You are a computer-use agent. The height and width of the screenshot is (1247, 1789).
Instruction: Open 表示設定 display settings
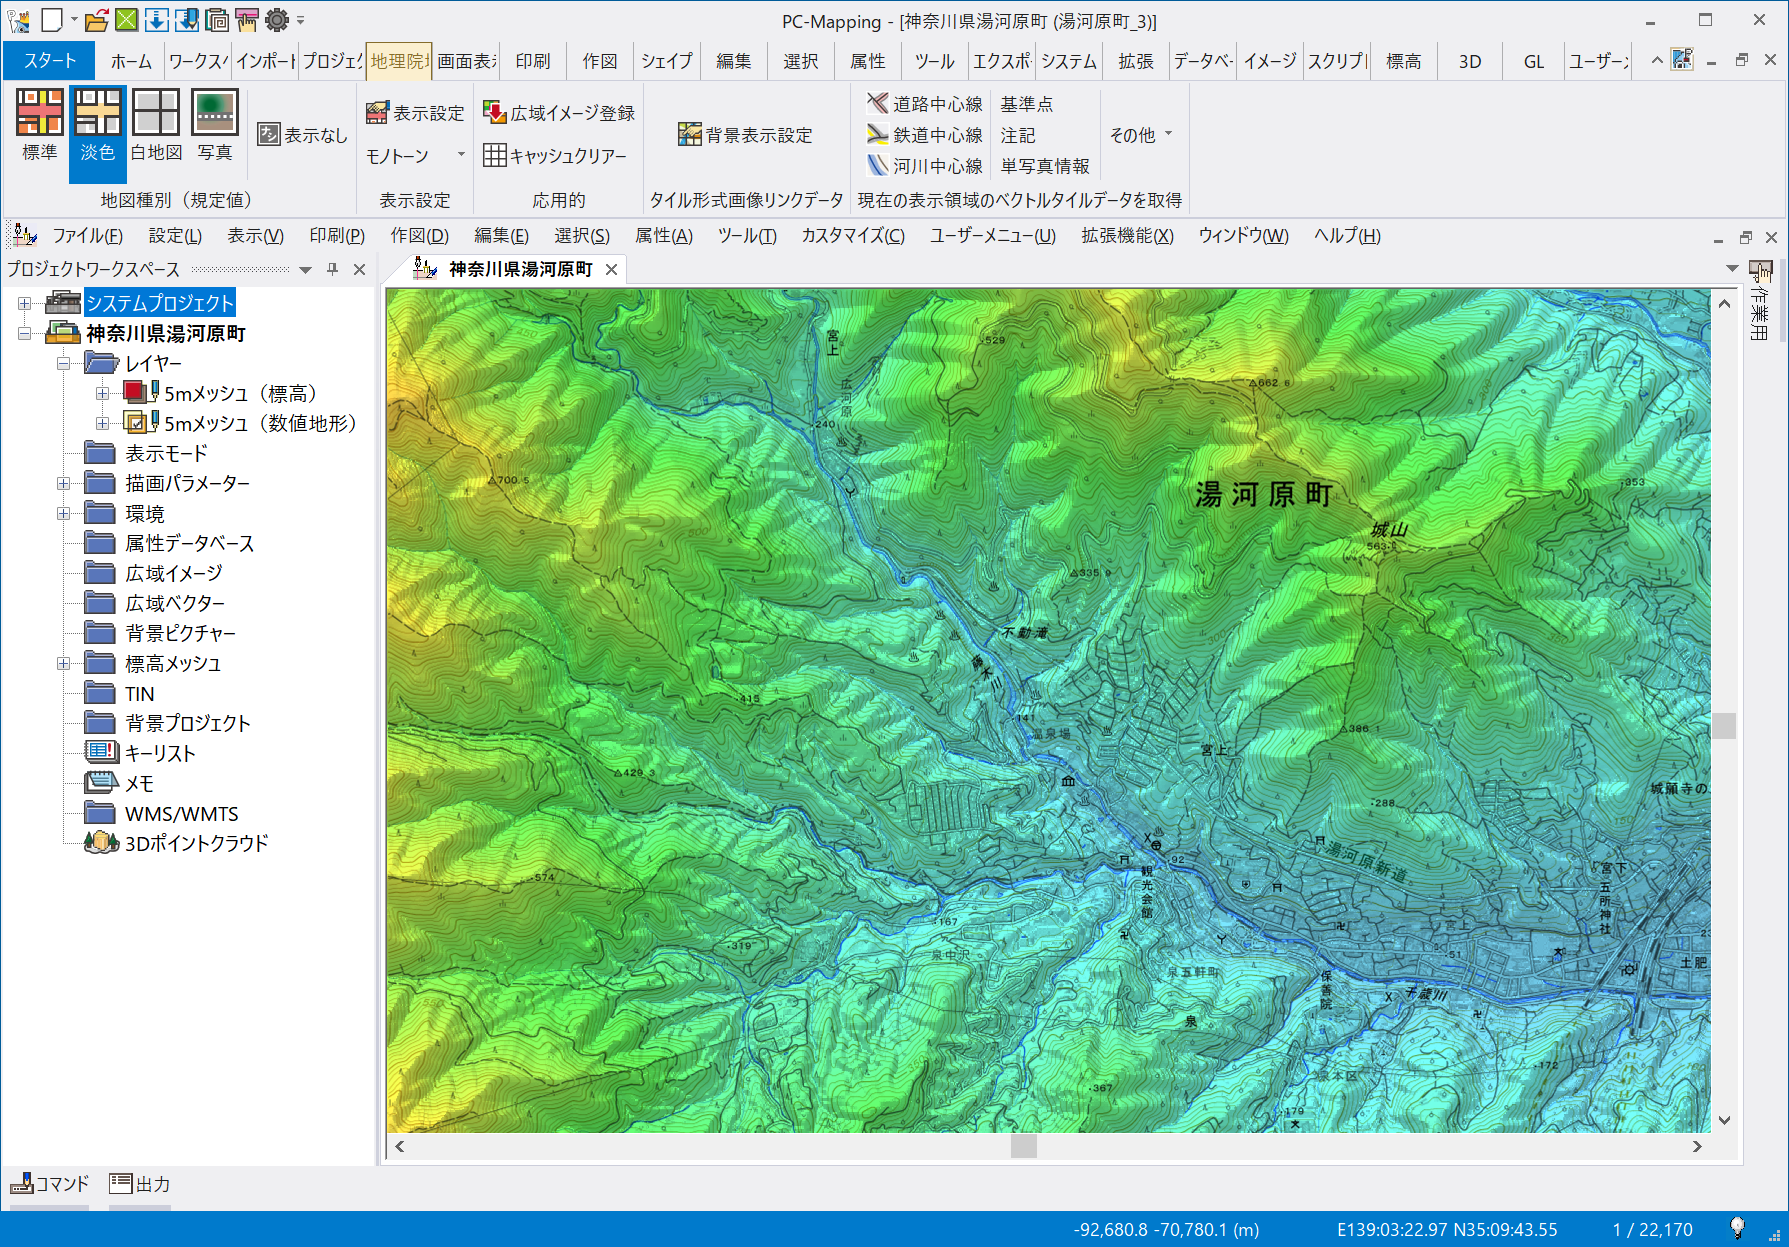point(415,113)
